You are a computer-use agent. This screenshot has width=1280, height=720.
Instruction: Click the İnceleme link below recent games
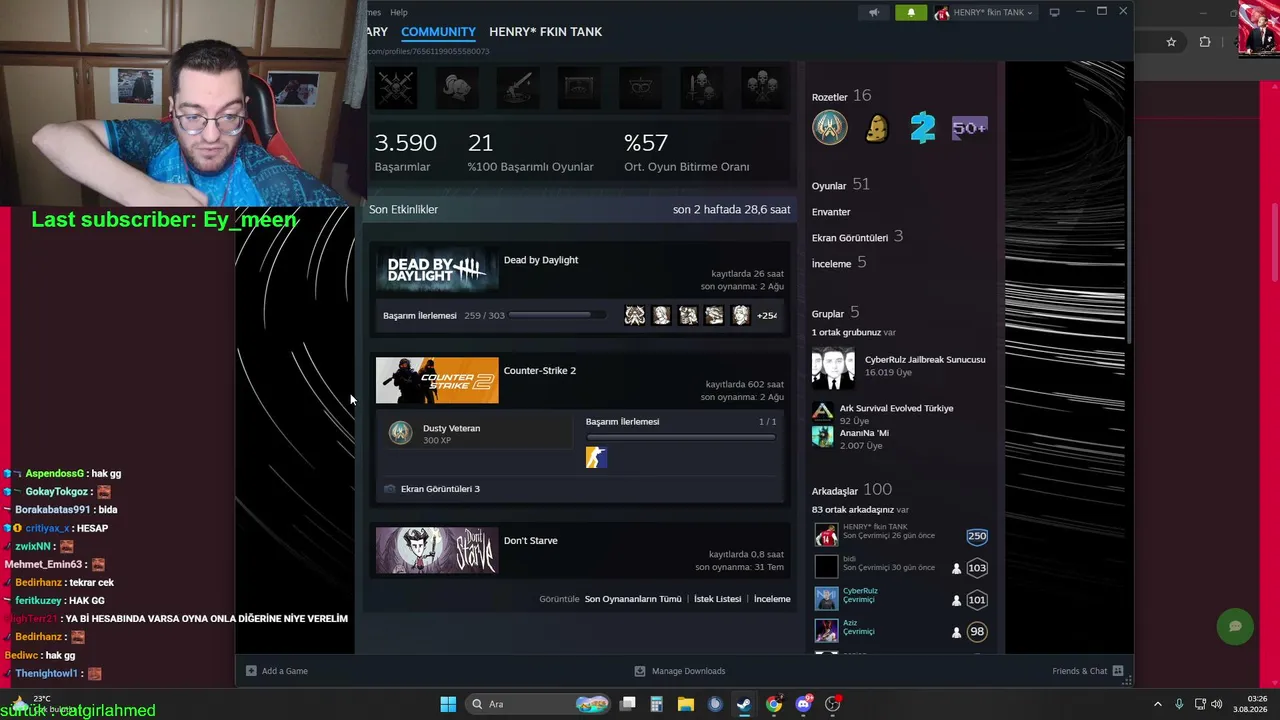(x=772, y=599)
